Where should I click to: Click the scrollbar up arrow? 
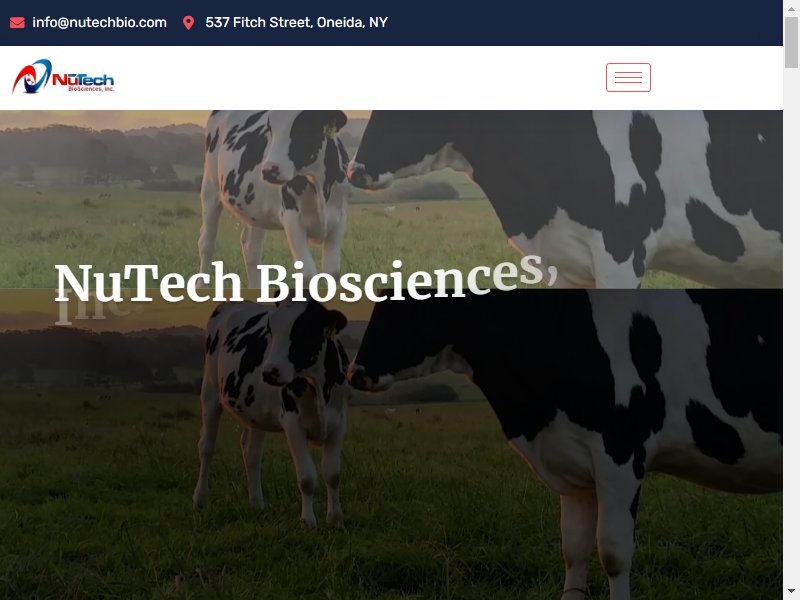tap(791, 8)
